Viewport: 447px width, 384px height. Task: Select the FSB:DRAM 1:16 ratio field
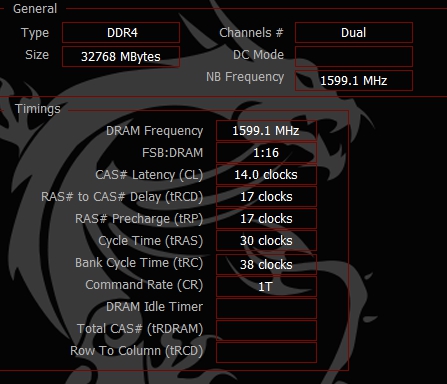point(266,153)
